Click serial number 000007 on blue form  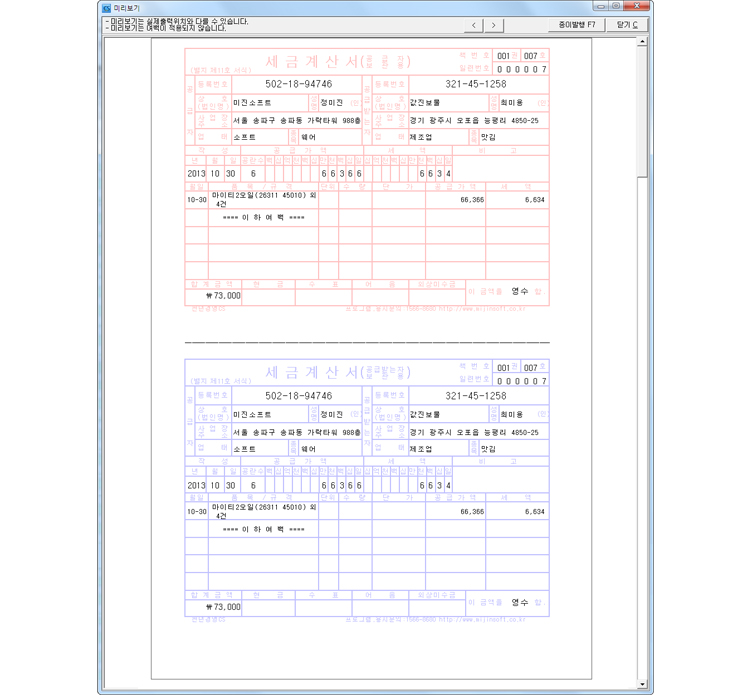[522, 381]
